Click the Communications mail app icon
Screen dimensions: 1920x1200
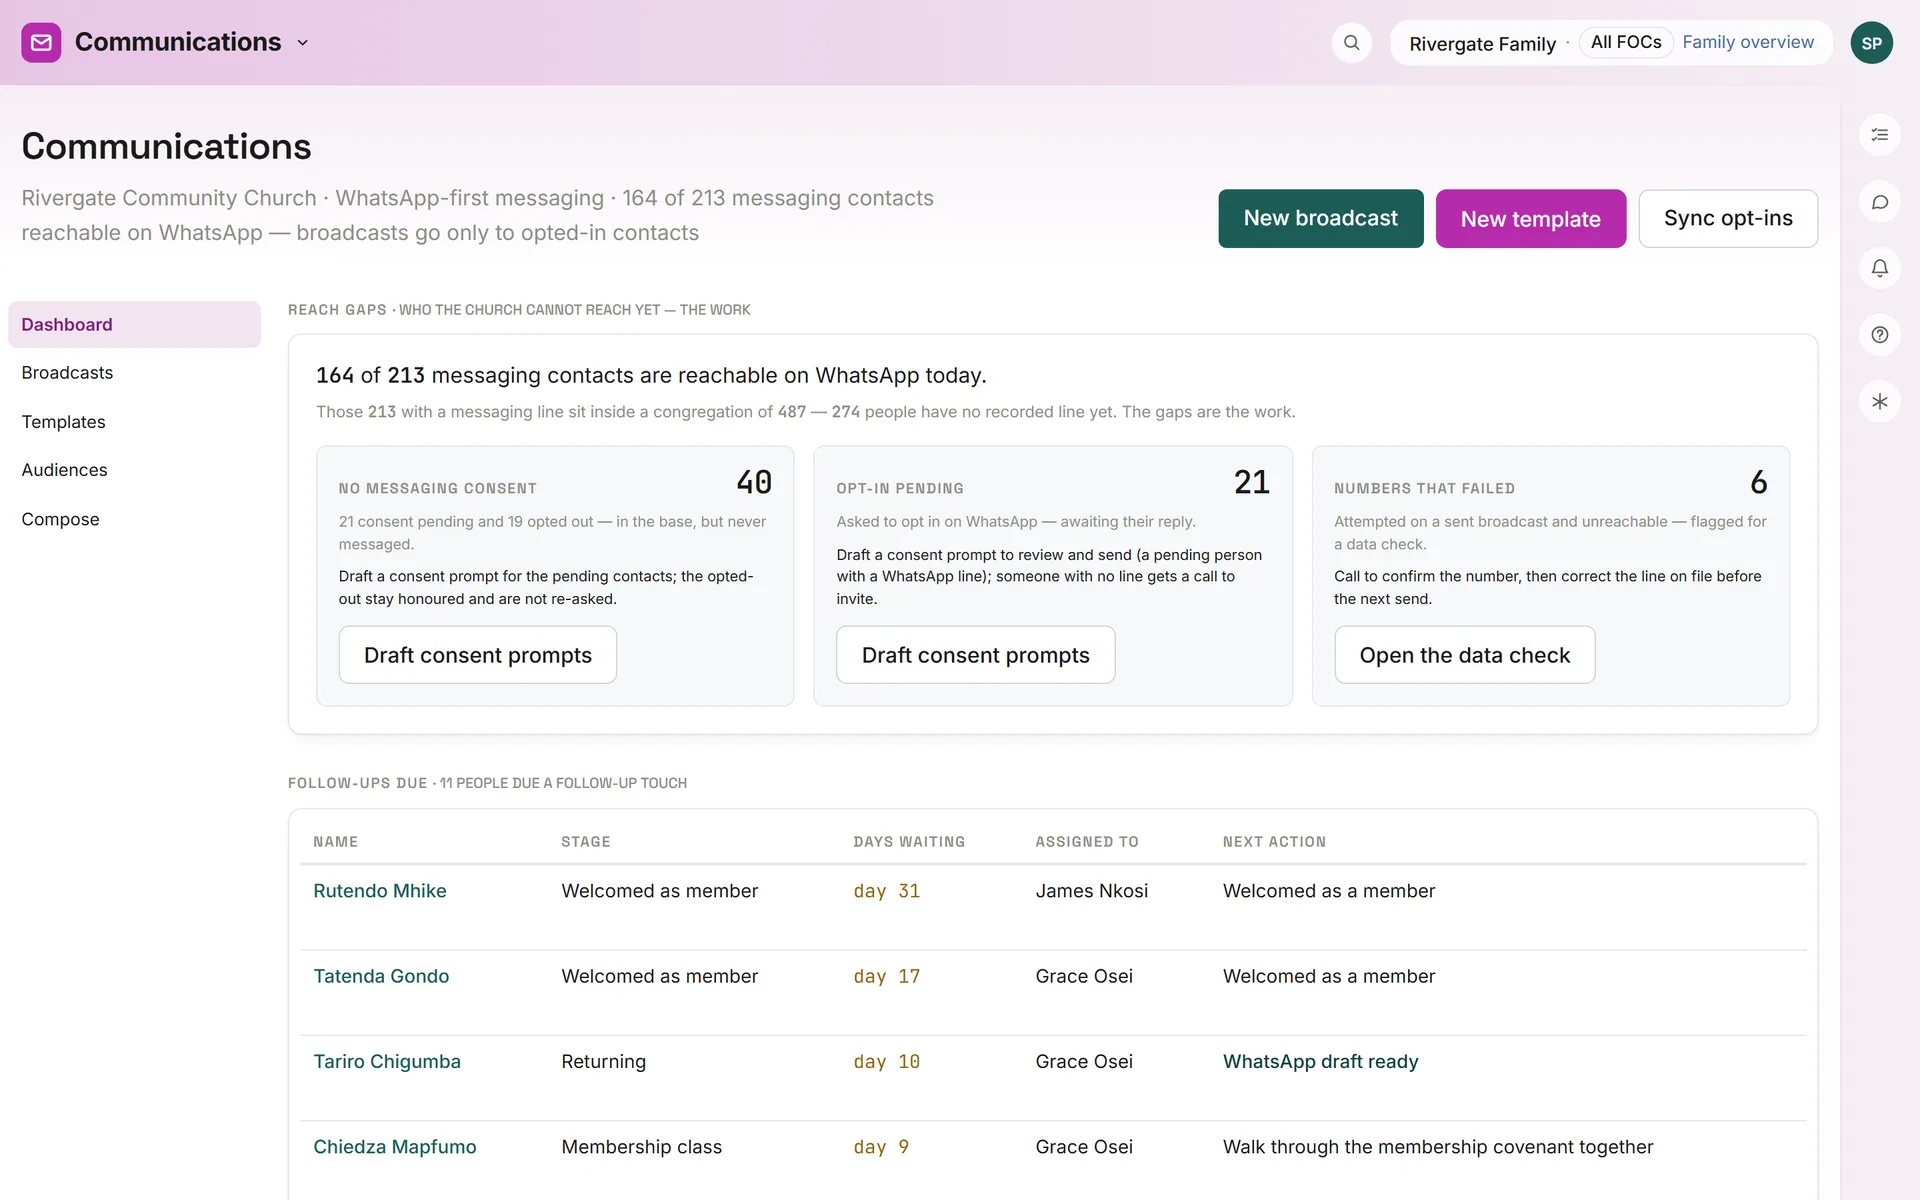41,43
